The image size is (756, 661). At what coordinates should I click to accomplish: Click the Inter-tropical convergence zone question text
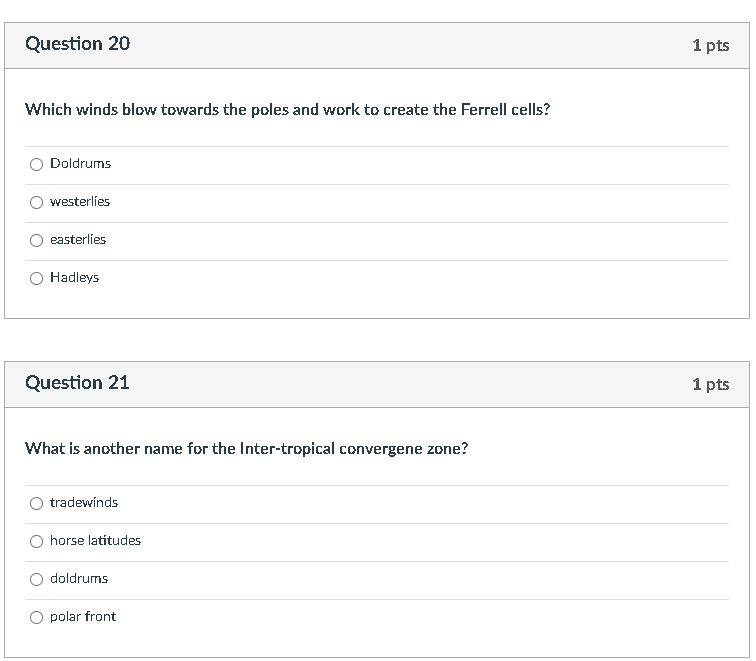click(x=247, y=449)
